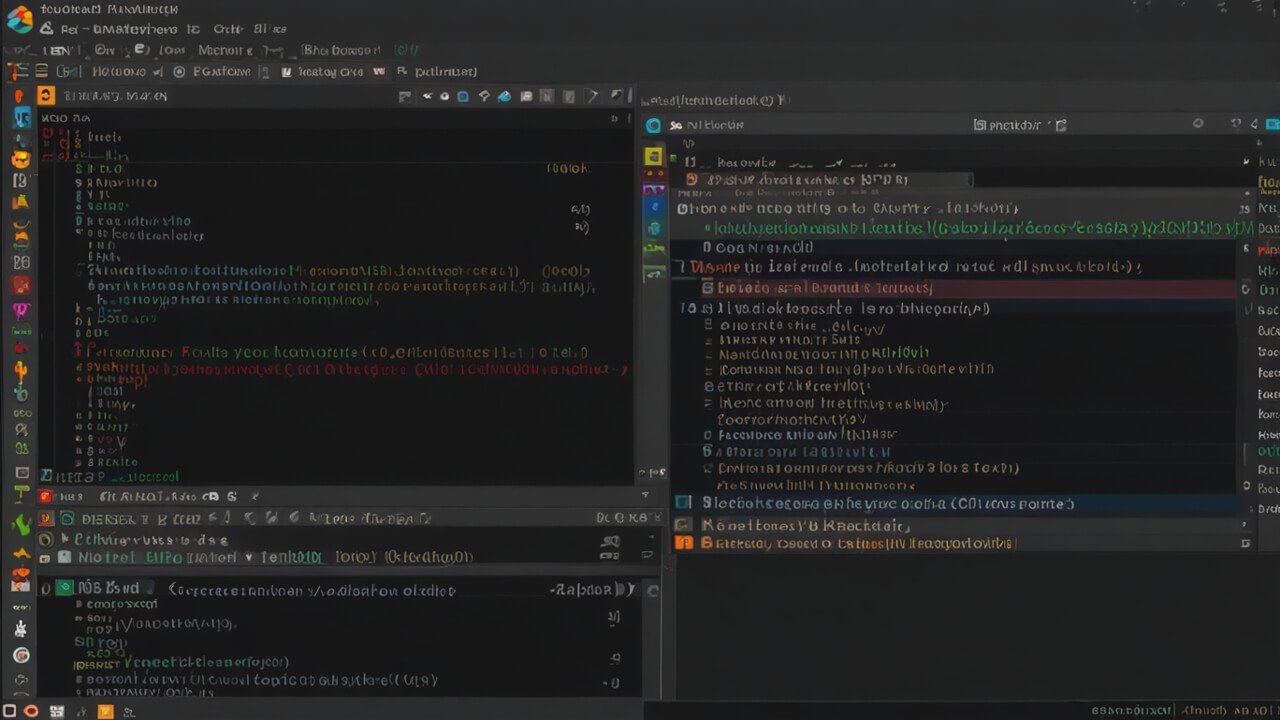Click the orange square icon on the left editor tab
The width and height of the screenshot is (1280, 720).
tap(46, 96)
